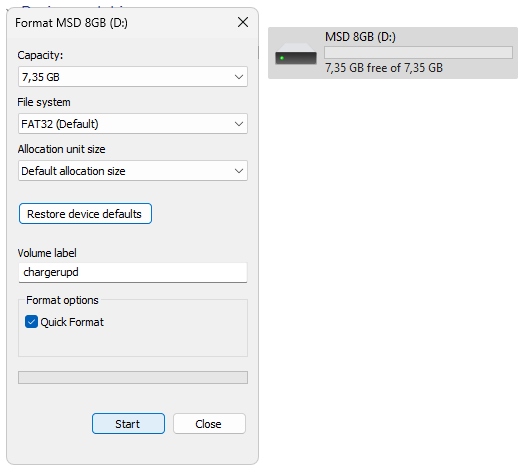Click the MSD 8GB drive usage bar

418,52
